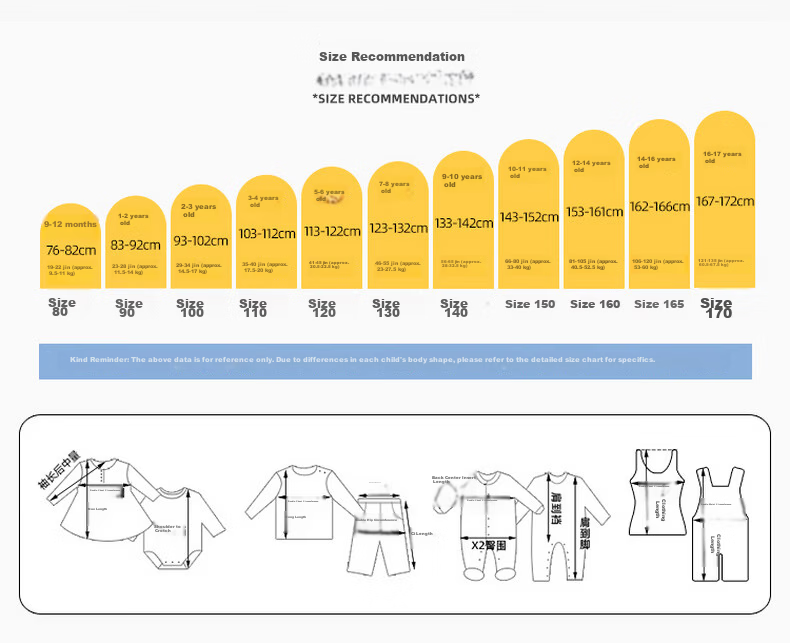Click the blue Kind Reminder banner
790x643 pixels.
[x=396, y=361]
